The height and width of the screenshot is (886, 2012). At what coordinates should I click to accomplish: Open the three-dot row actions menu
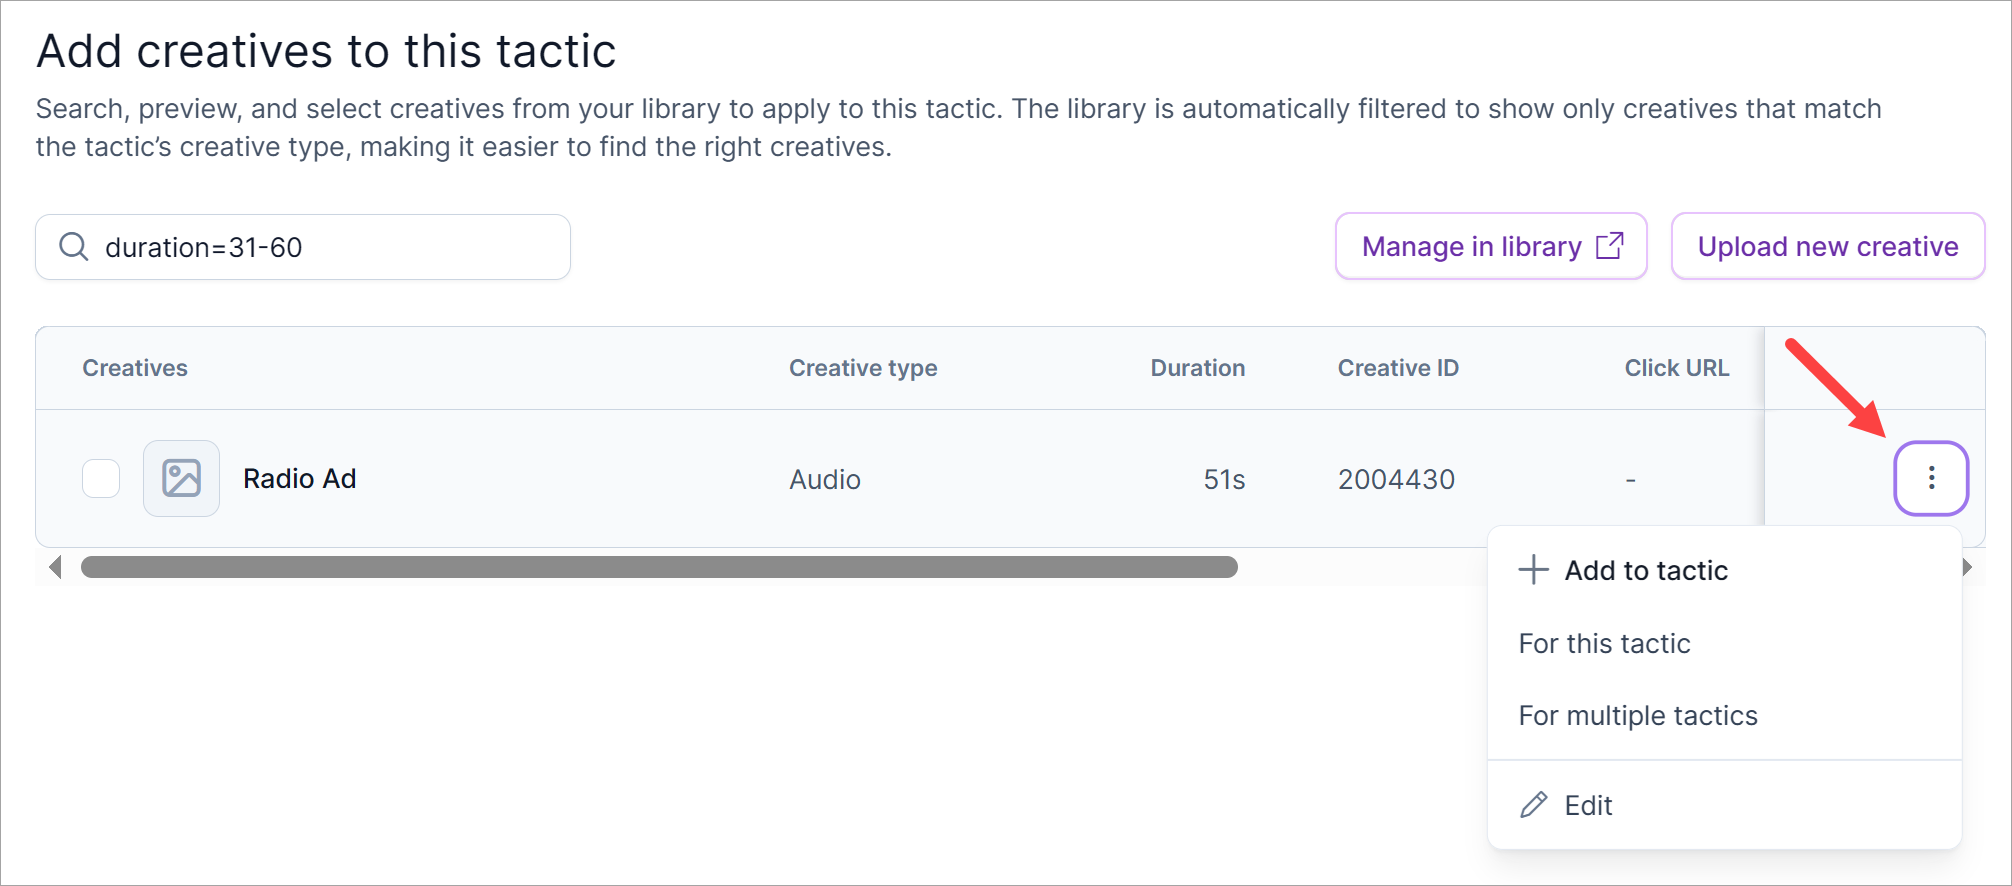point(1931,479)
